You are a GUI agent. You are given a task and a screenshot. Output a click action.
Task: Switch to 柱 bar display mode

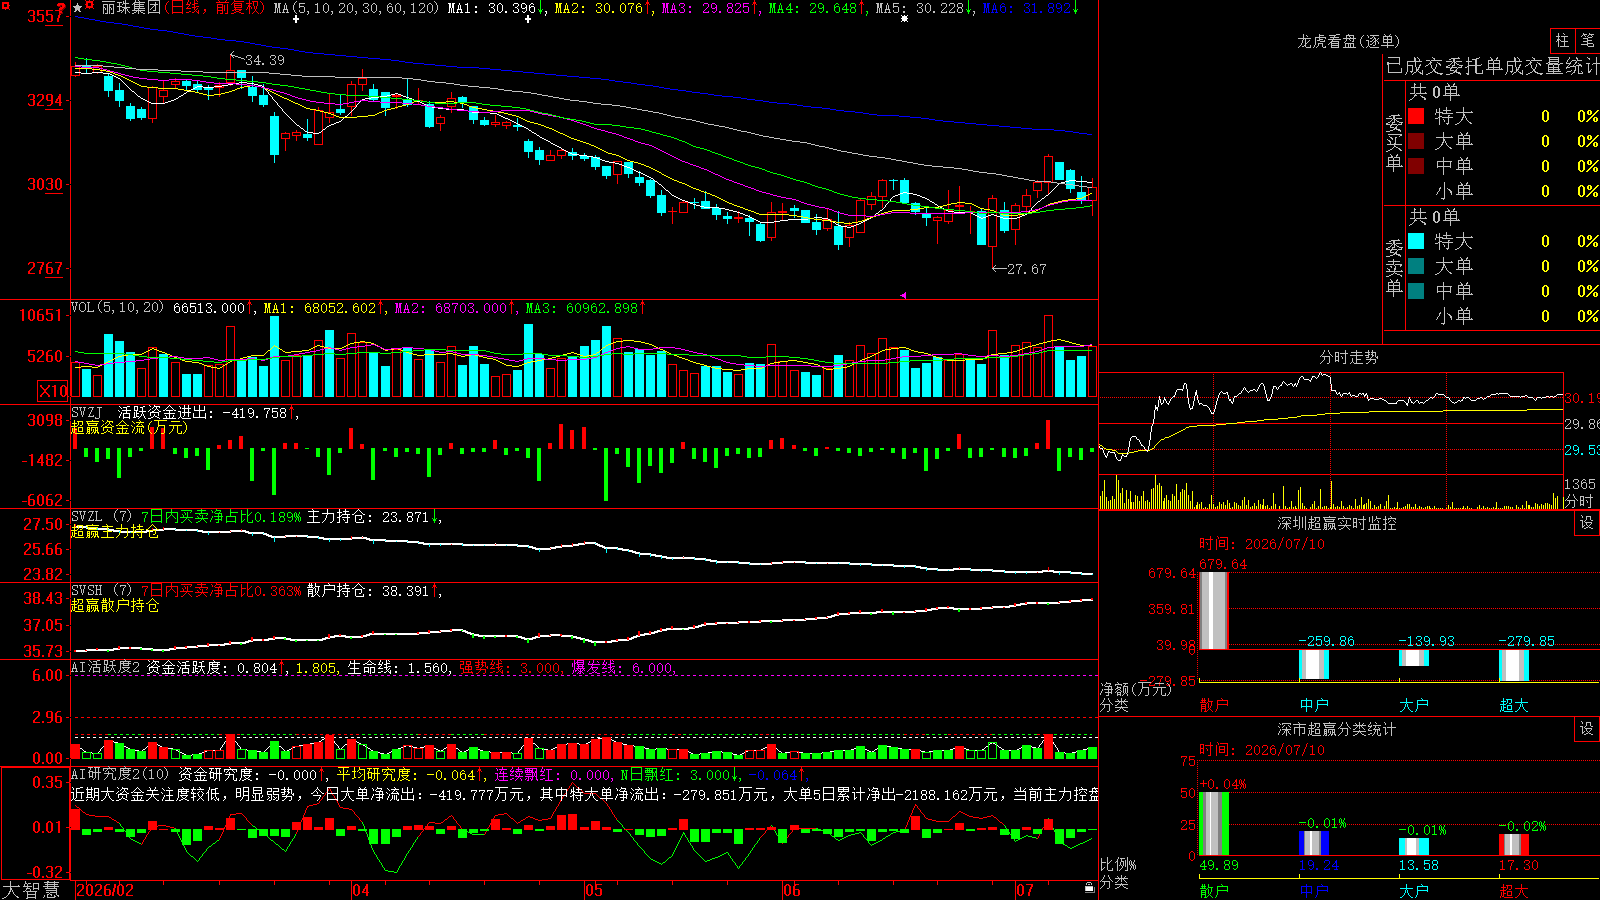pos(1562,41)
